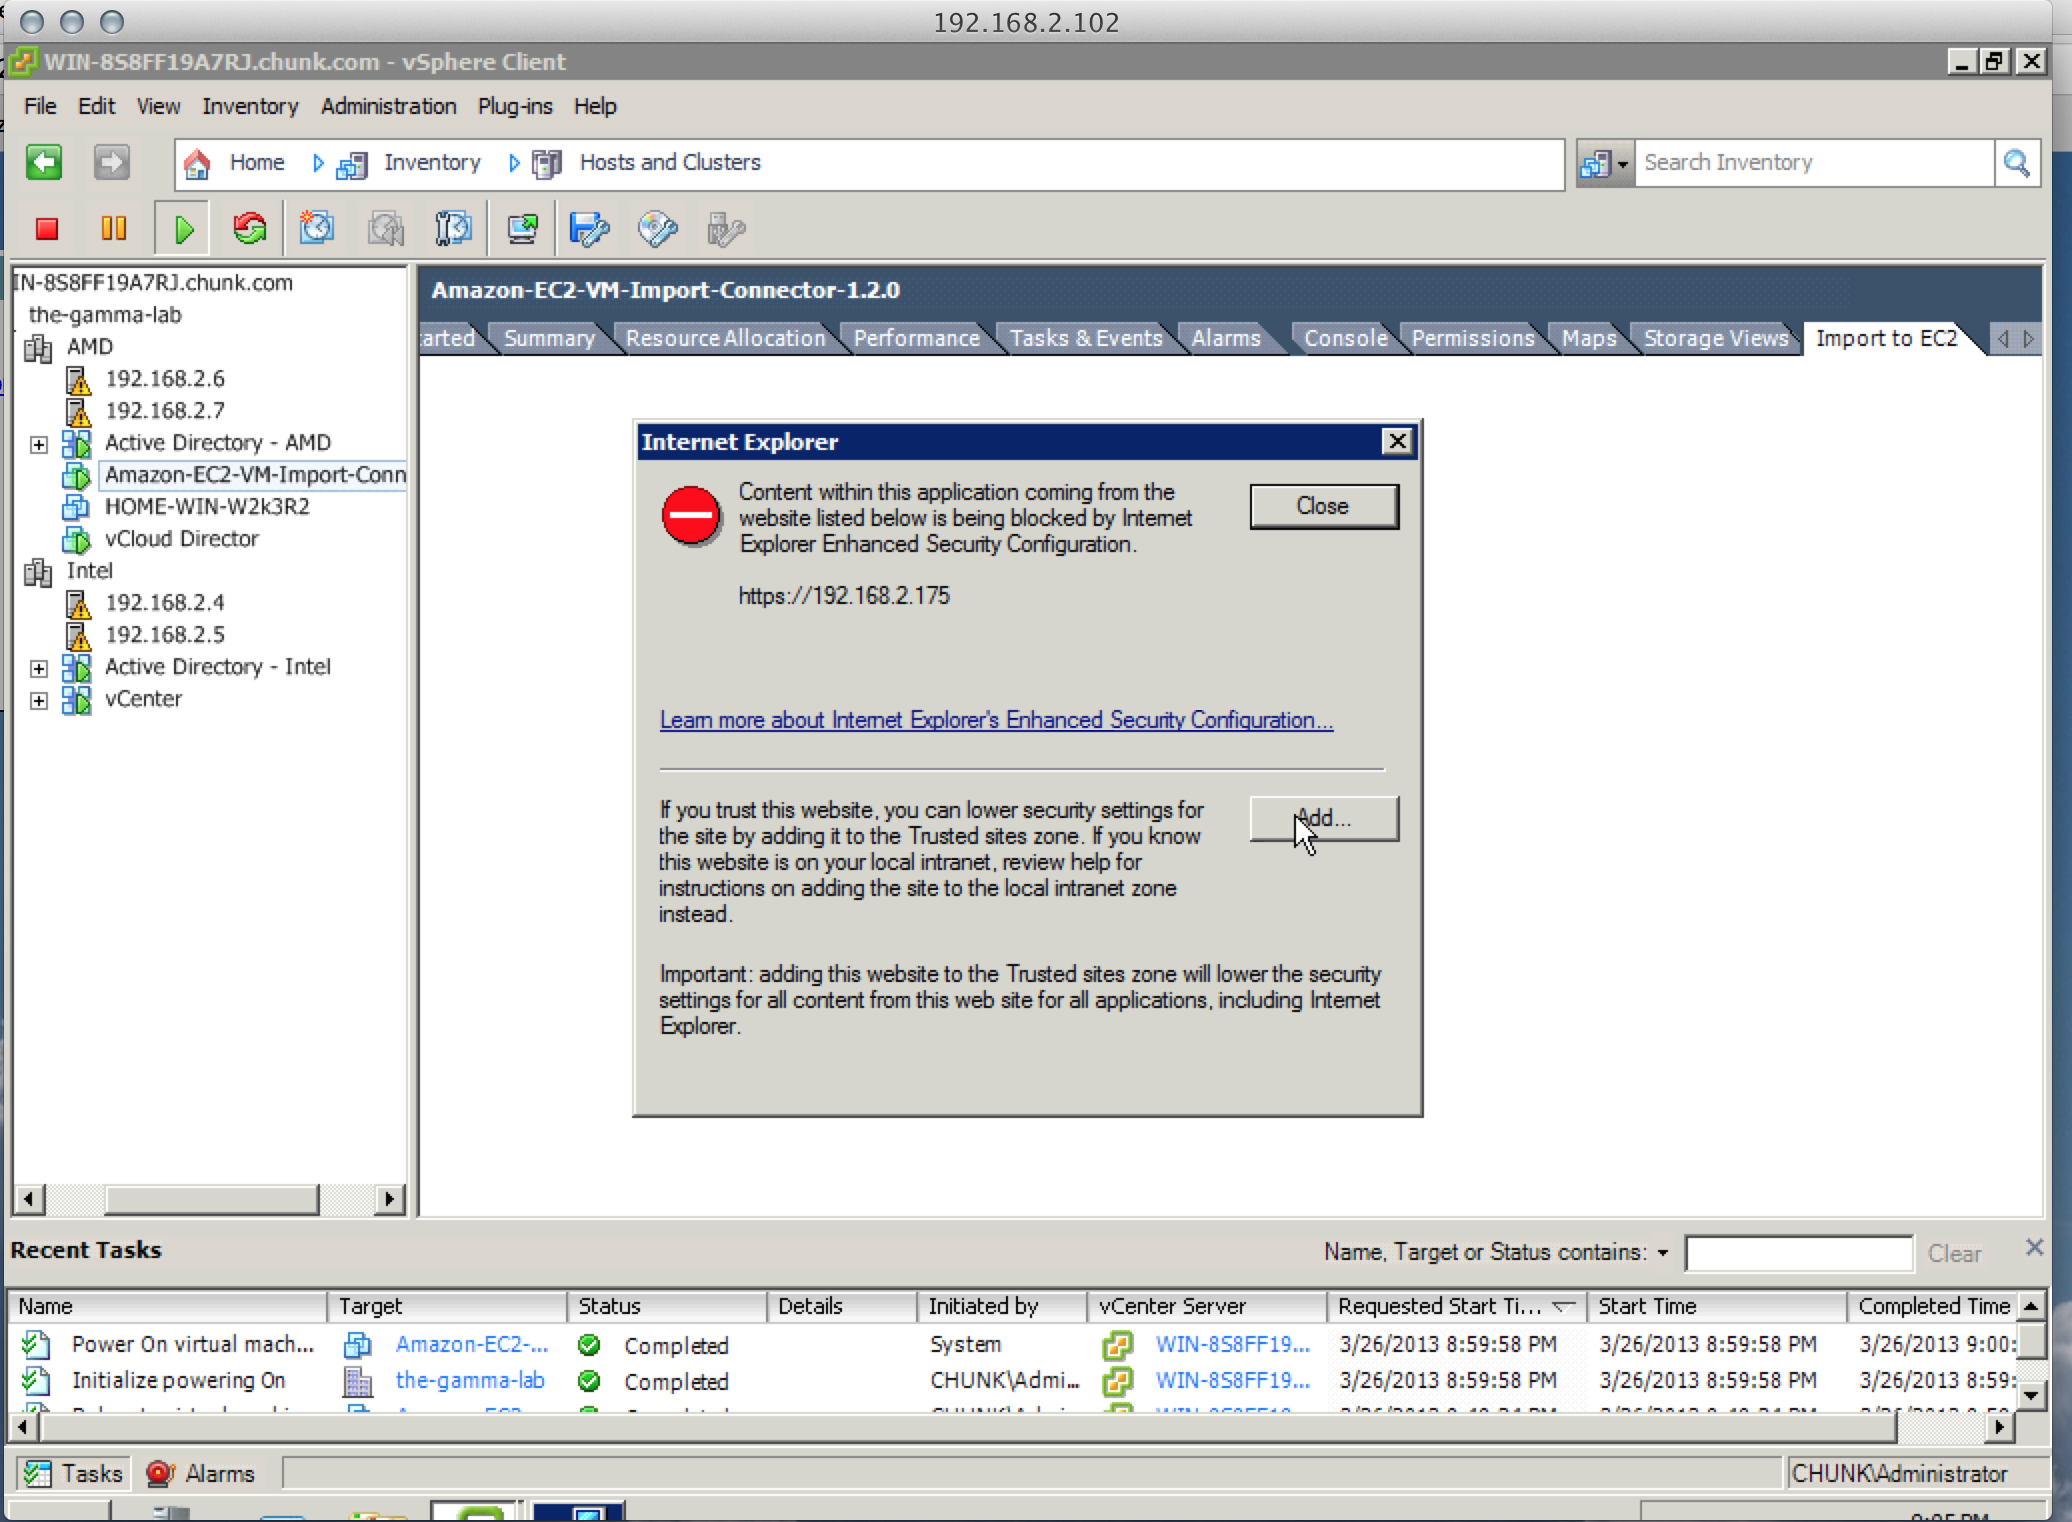Viewport: 2072px width, 1522px height.
Task: Click the red Power Off toolbar icon
Action: pyautogui.click(x=46, y=229)
